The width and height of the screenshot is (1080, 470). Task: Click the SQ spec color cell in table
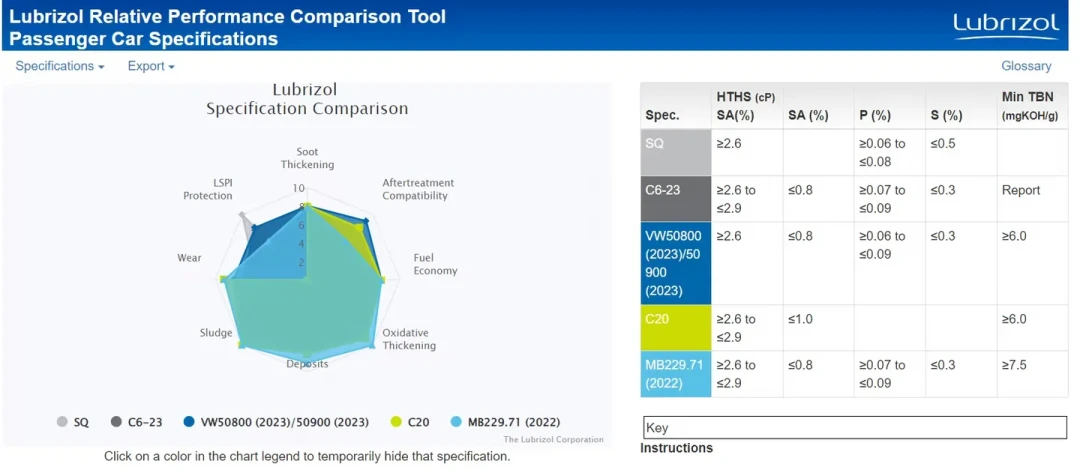click(x=676, y=152)
